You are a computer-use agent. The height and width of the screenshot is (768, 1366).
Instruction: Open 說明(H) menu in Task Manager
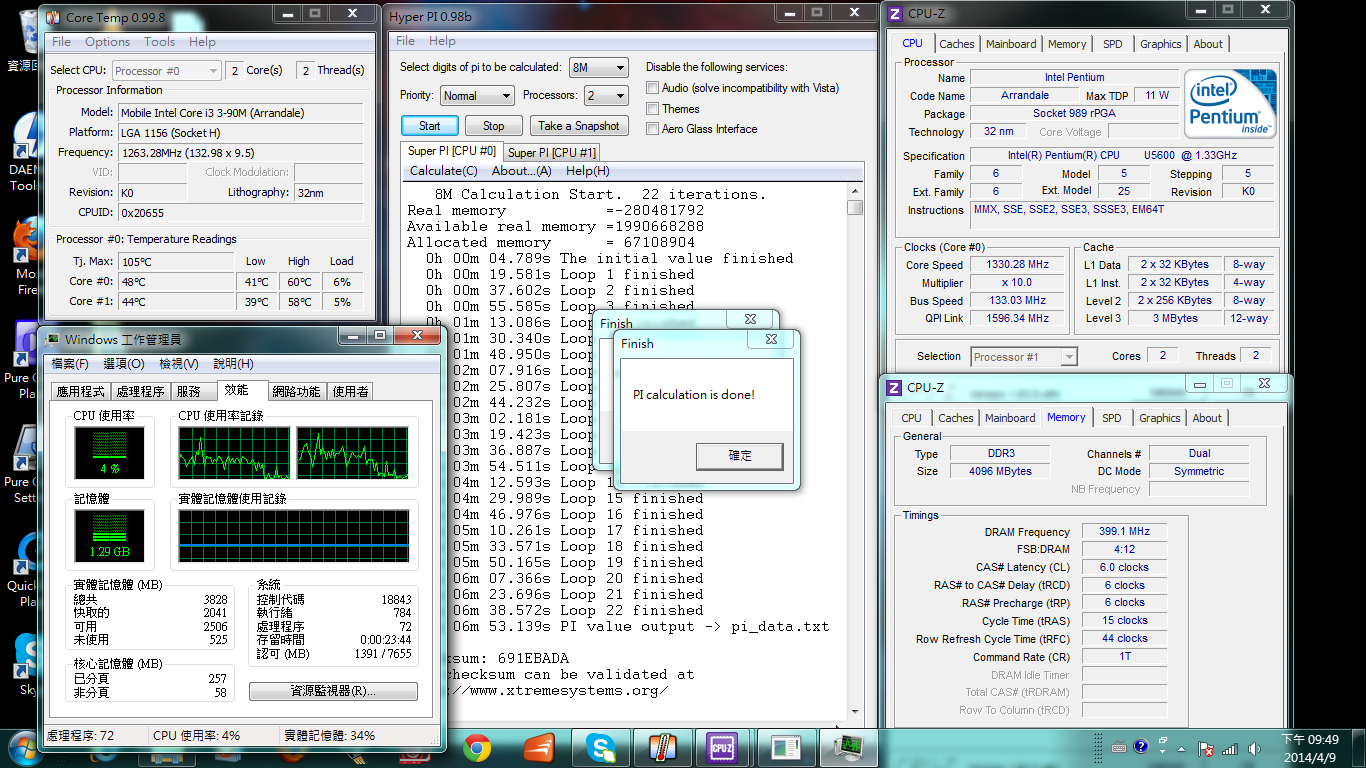click(x=233, y=364)
